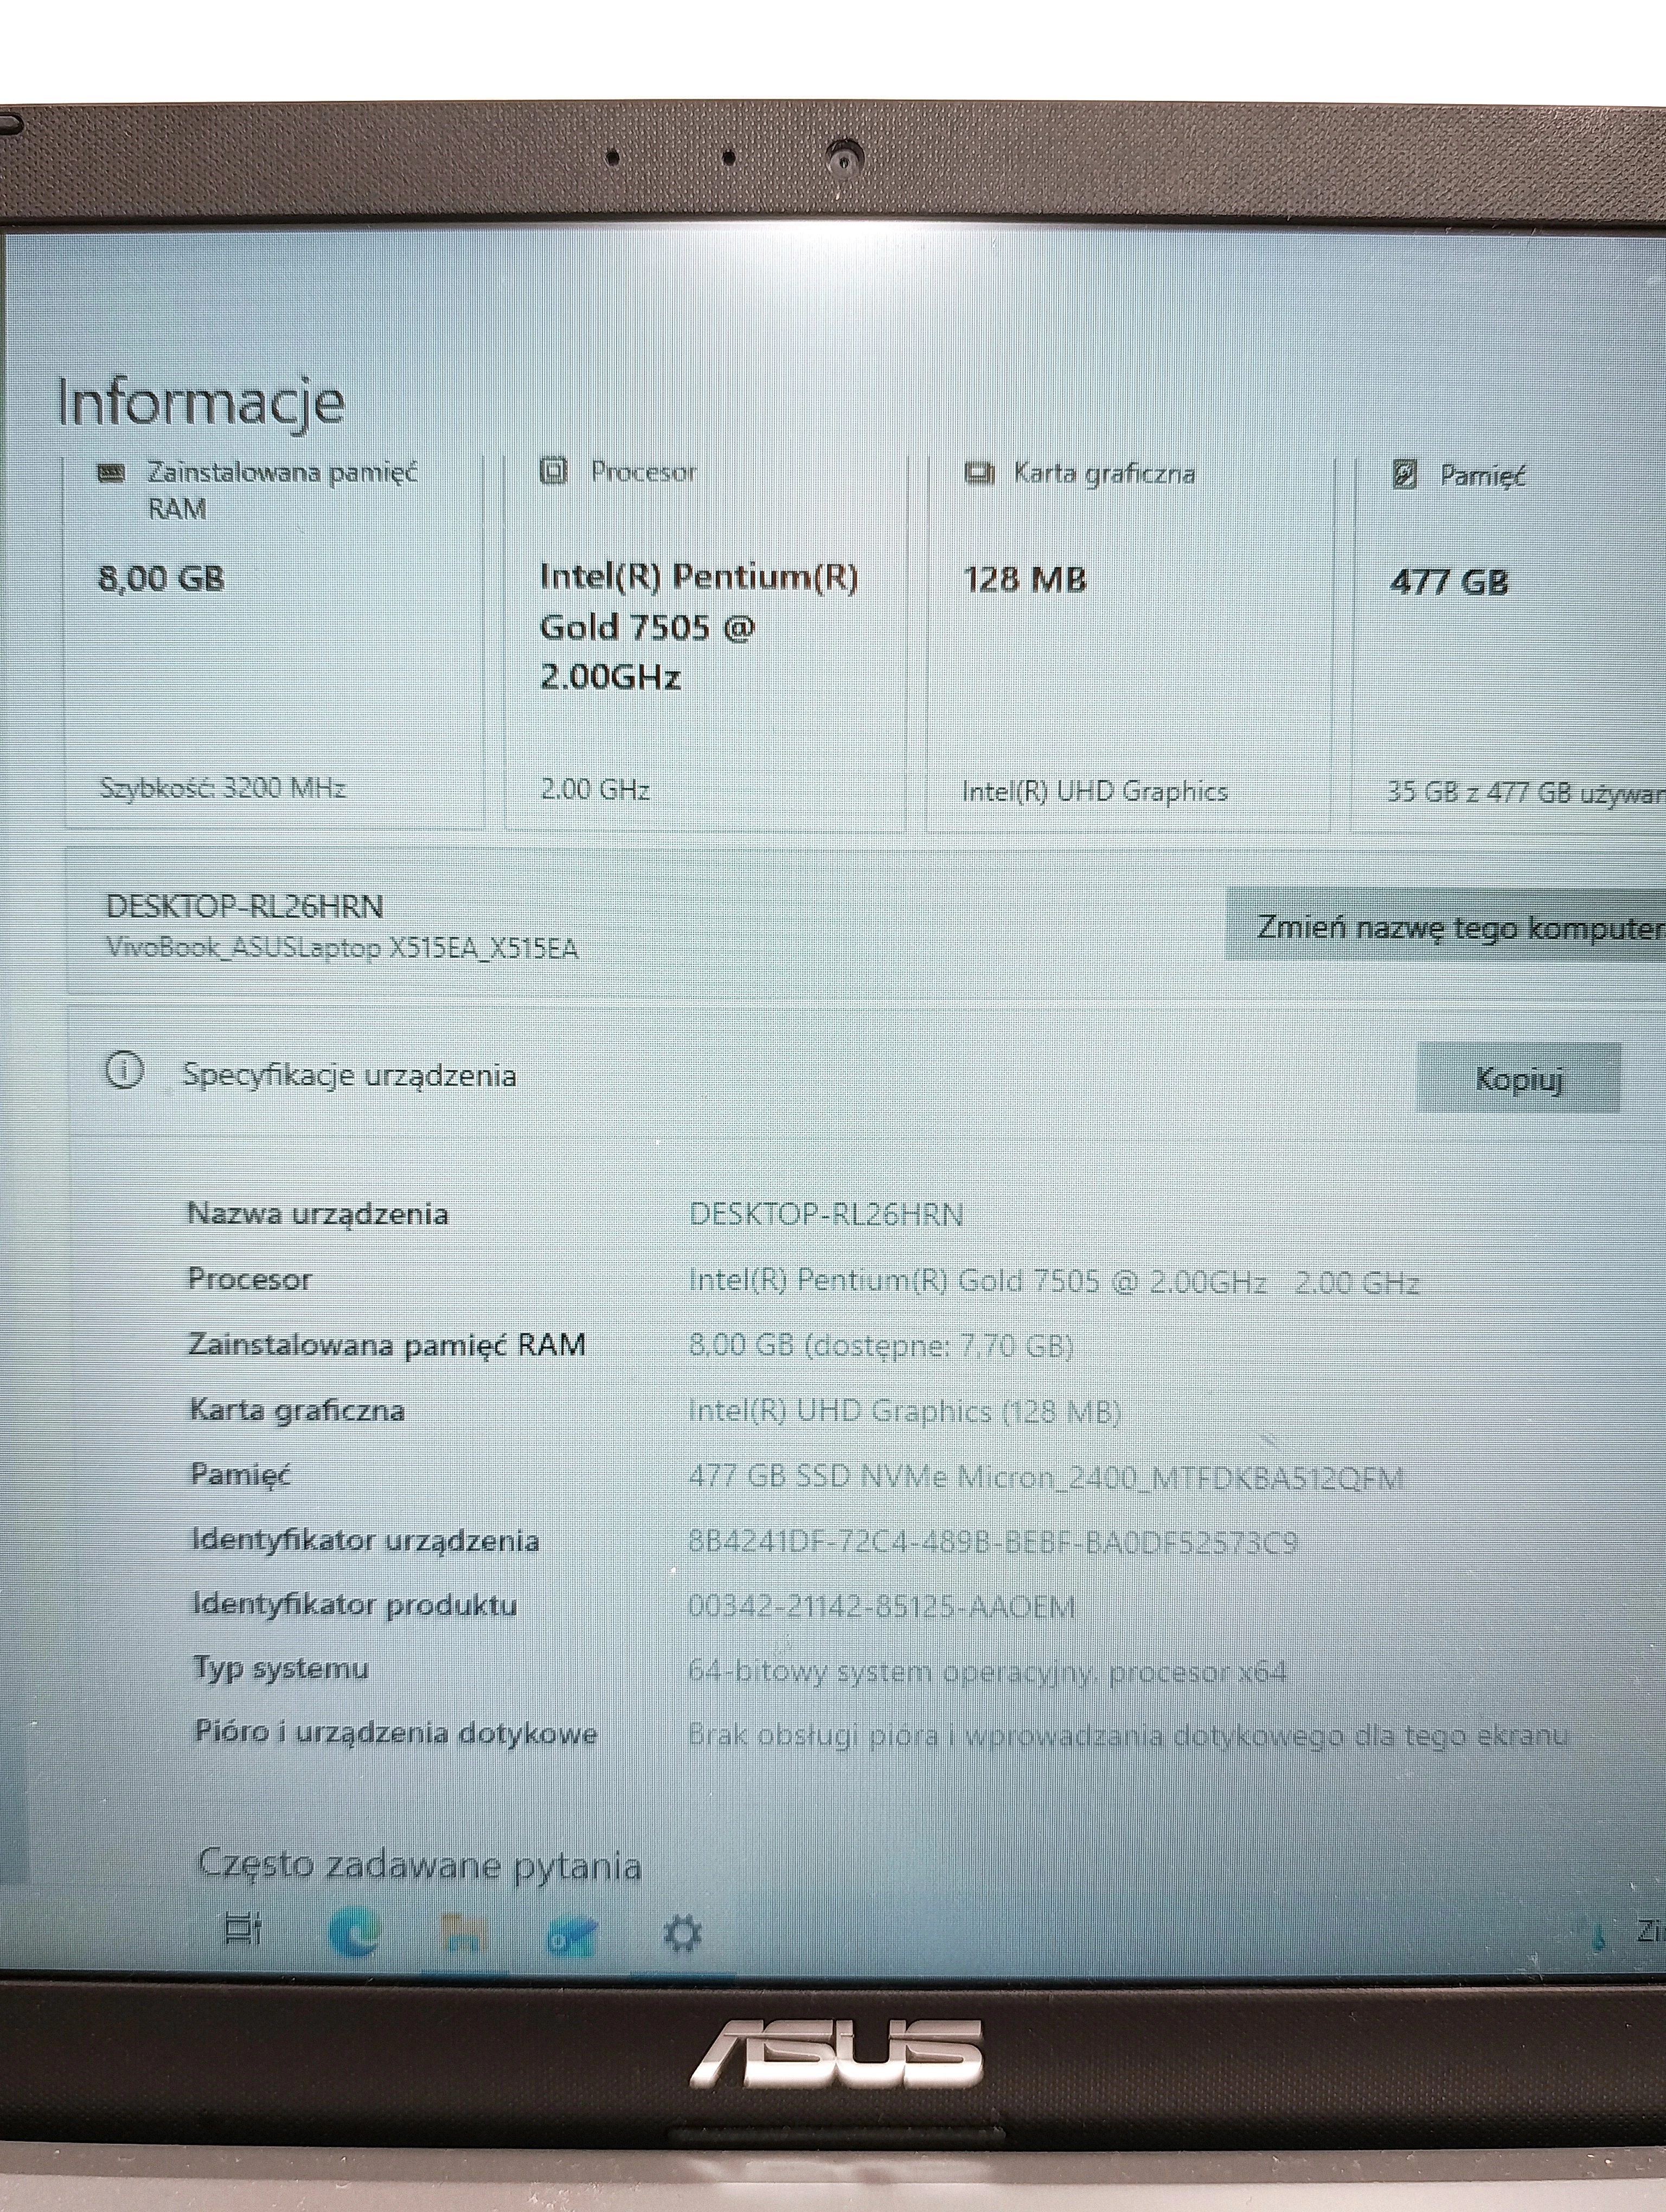This screenshot has height=2212, width=1666.
Task: Open File Explorer from the taskbar
Action: click(462, 1930)
